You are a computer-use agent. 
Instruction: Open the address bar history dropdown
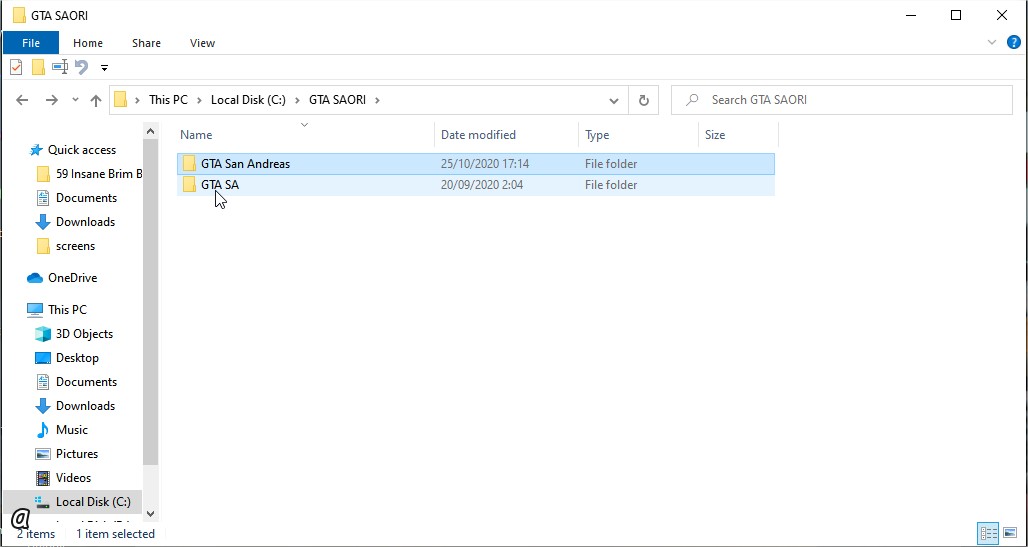pyautogui.click(x=614, y=100)
